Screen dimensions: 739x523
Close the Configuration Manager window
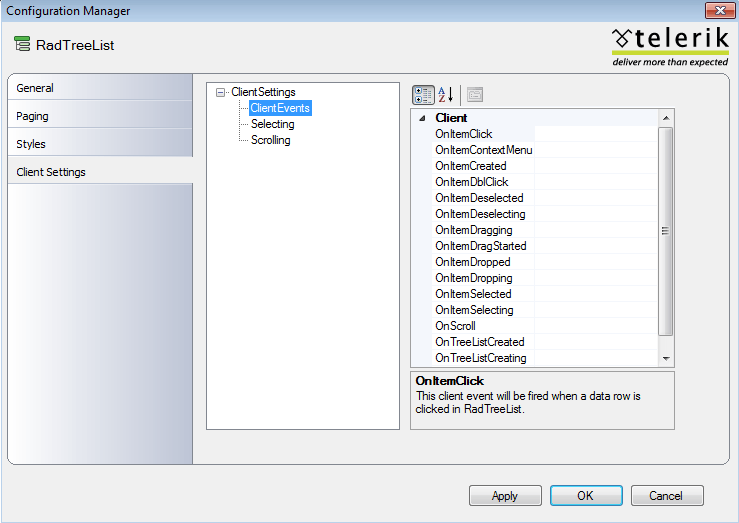click(x=720, y=10)
